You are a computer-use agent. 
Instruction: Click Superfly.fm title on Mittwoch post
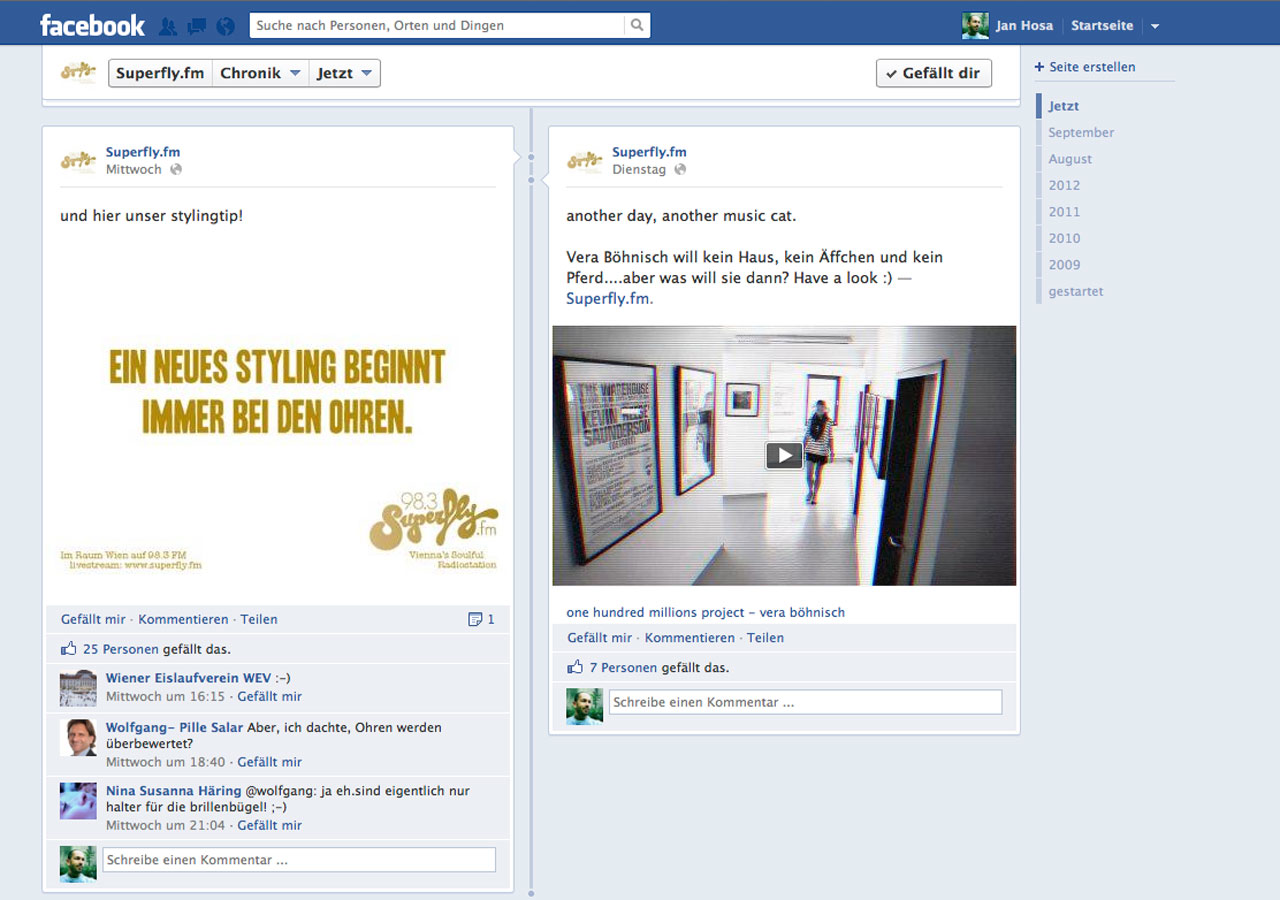point(143,152)
